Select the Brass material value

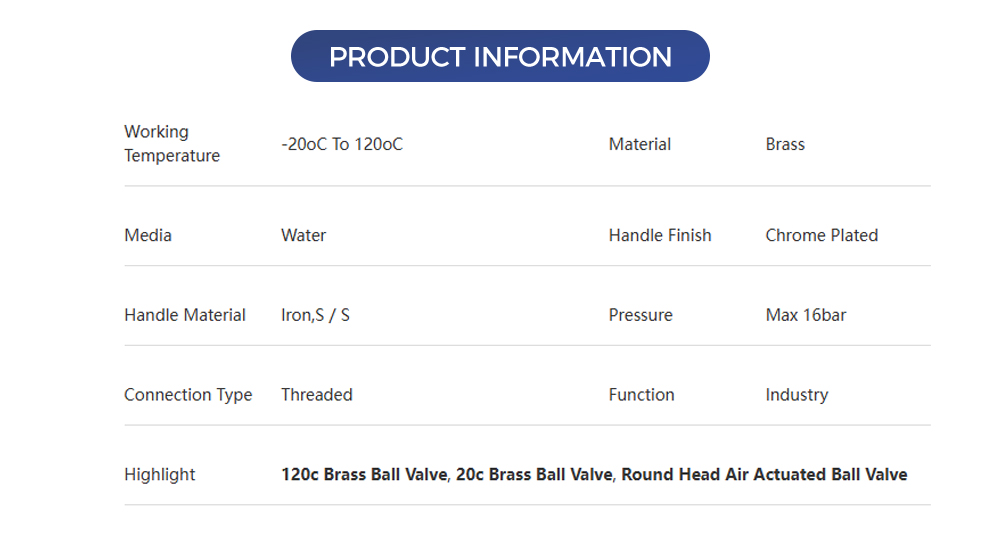(x=785, y=144)
